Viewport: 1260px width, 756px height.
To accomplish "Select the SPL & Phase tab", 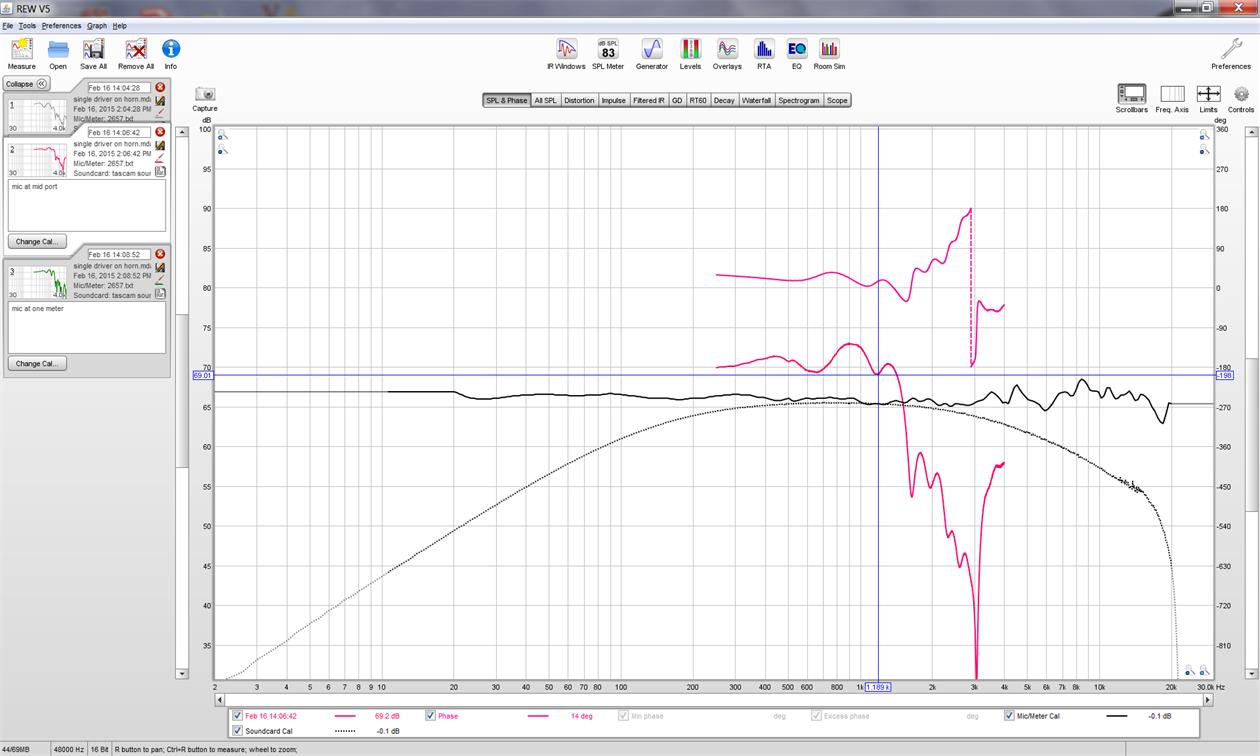I will pyautogui.click(x=507, y=101).
